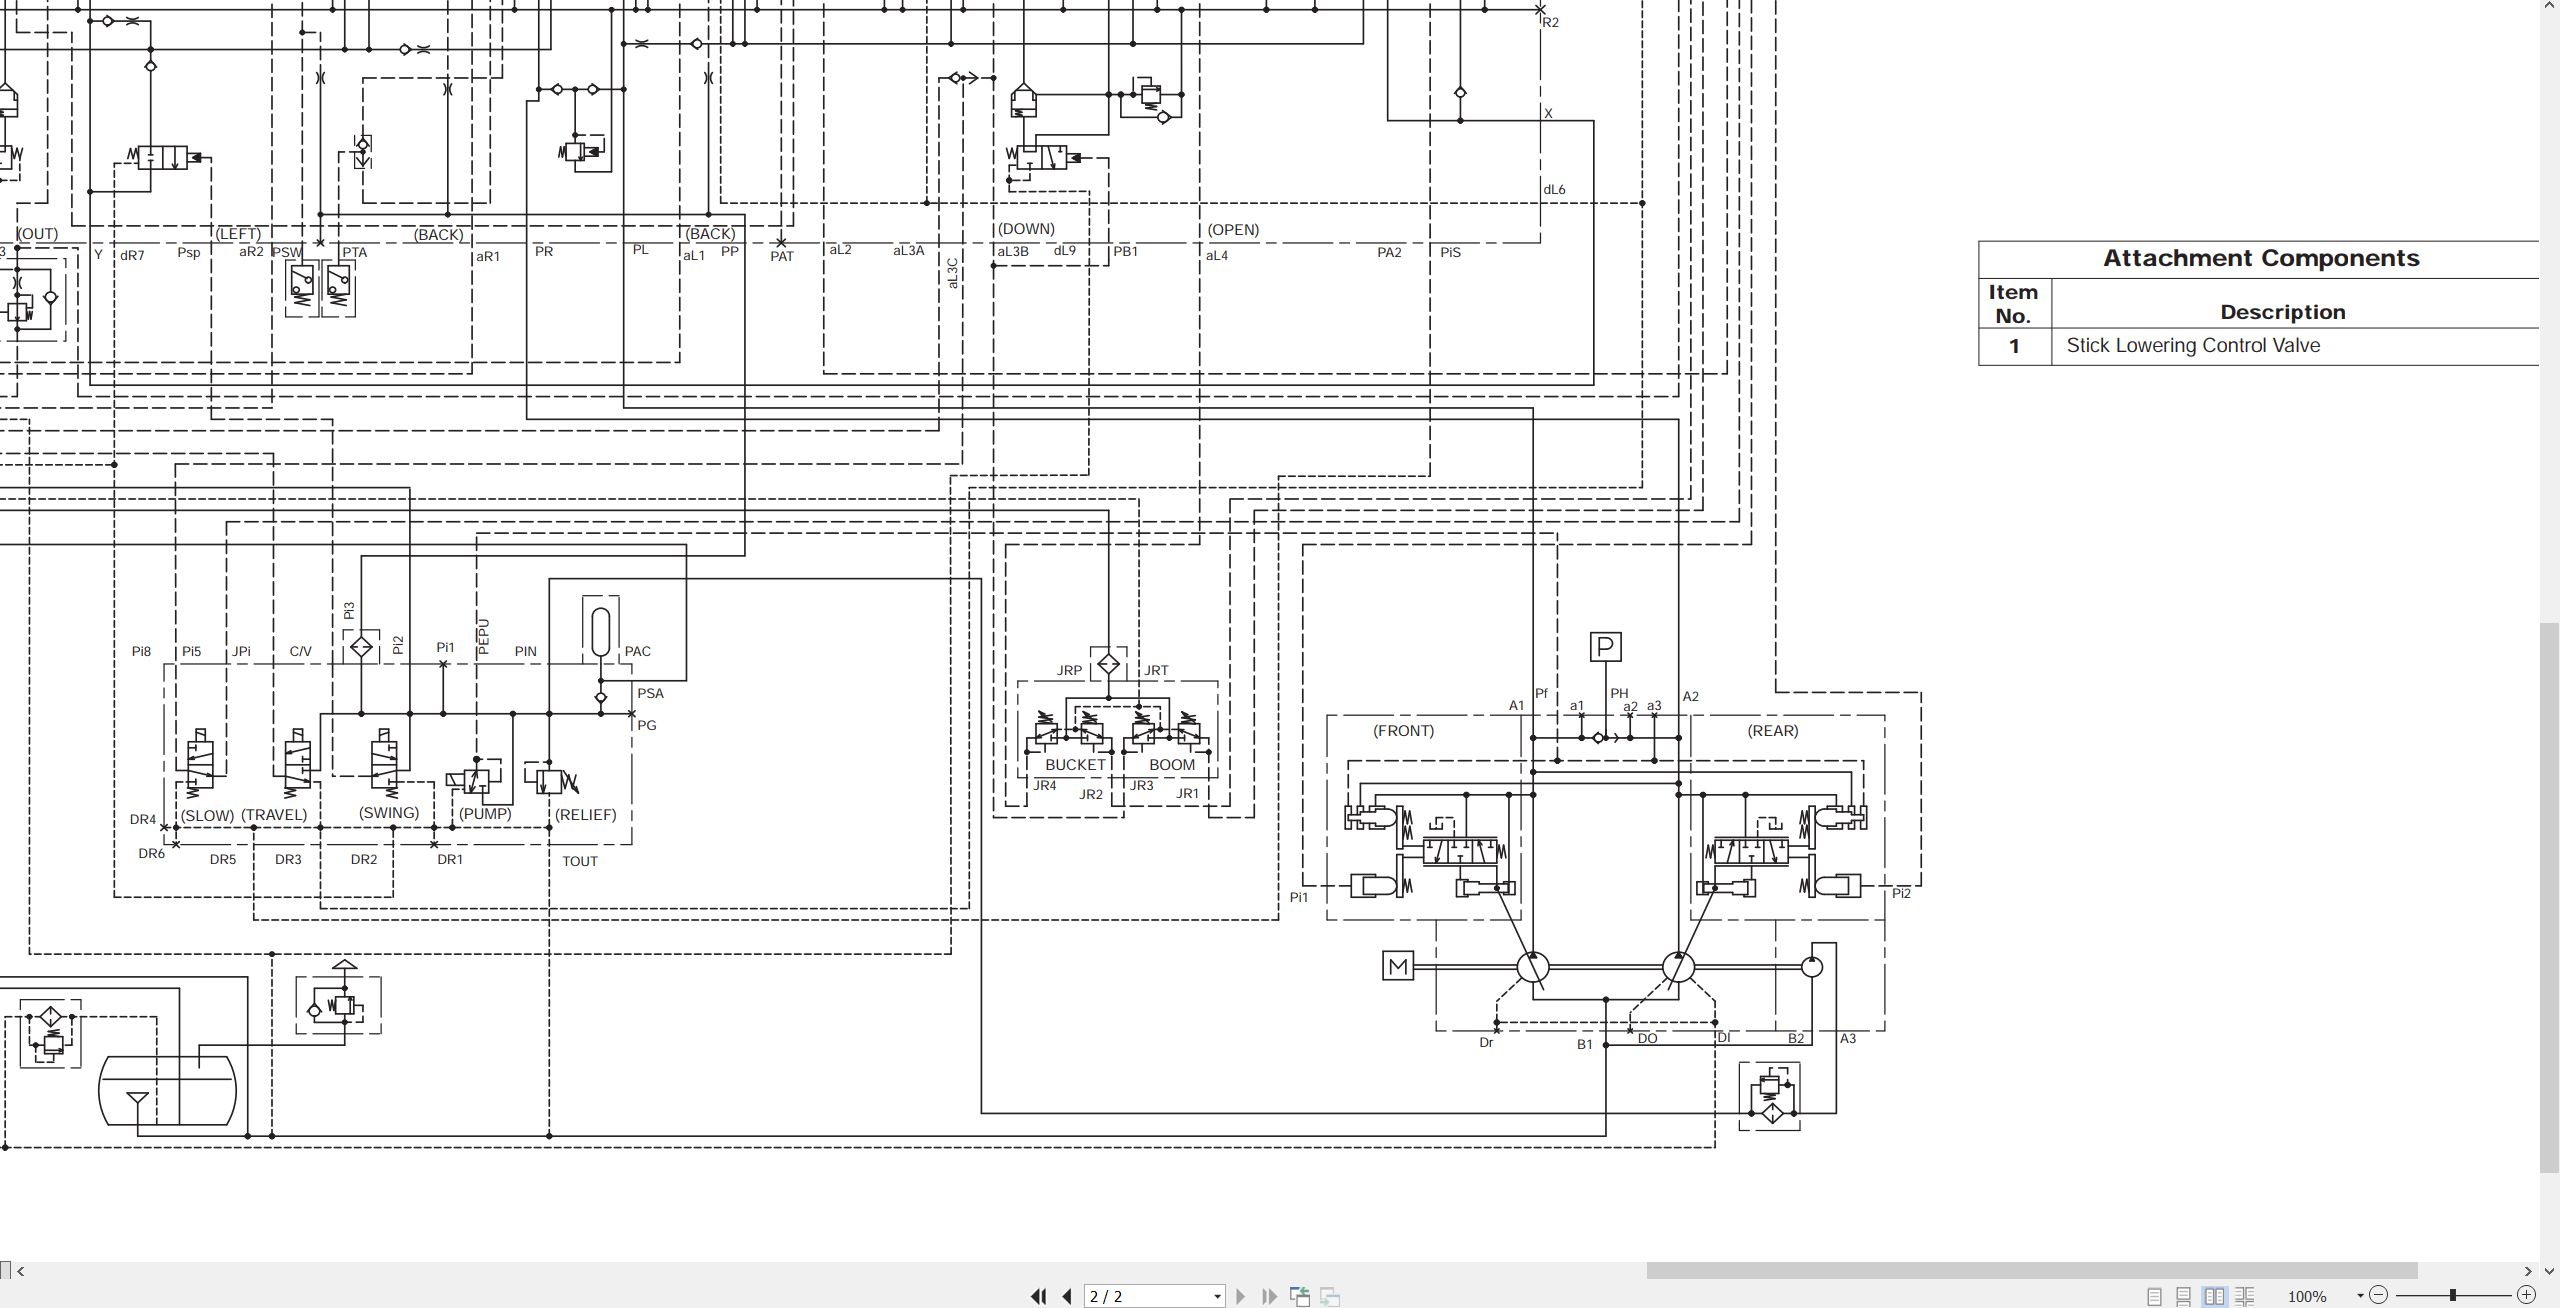Open the page number dropdown
Screen dimensions: 2560x1308
pos(1217,1297)
